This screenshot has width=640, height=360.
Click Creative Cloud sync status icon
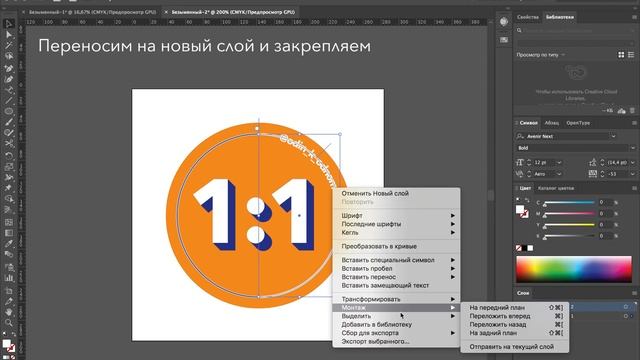pyautogui.click(x=622, y=111)
